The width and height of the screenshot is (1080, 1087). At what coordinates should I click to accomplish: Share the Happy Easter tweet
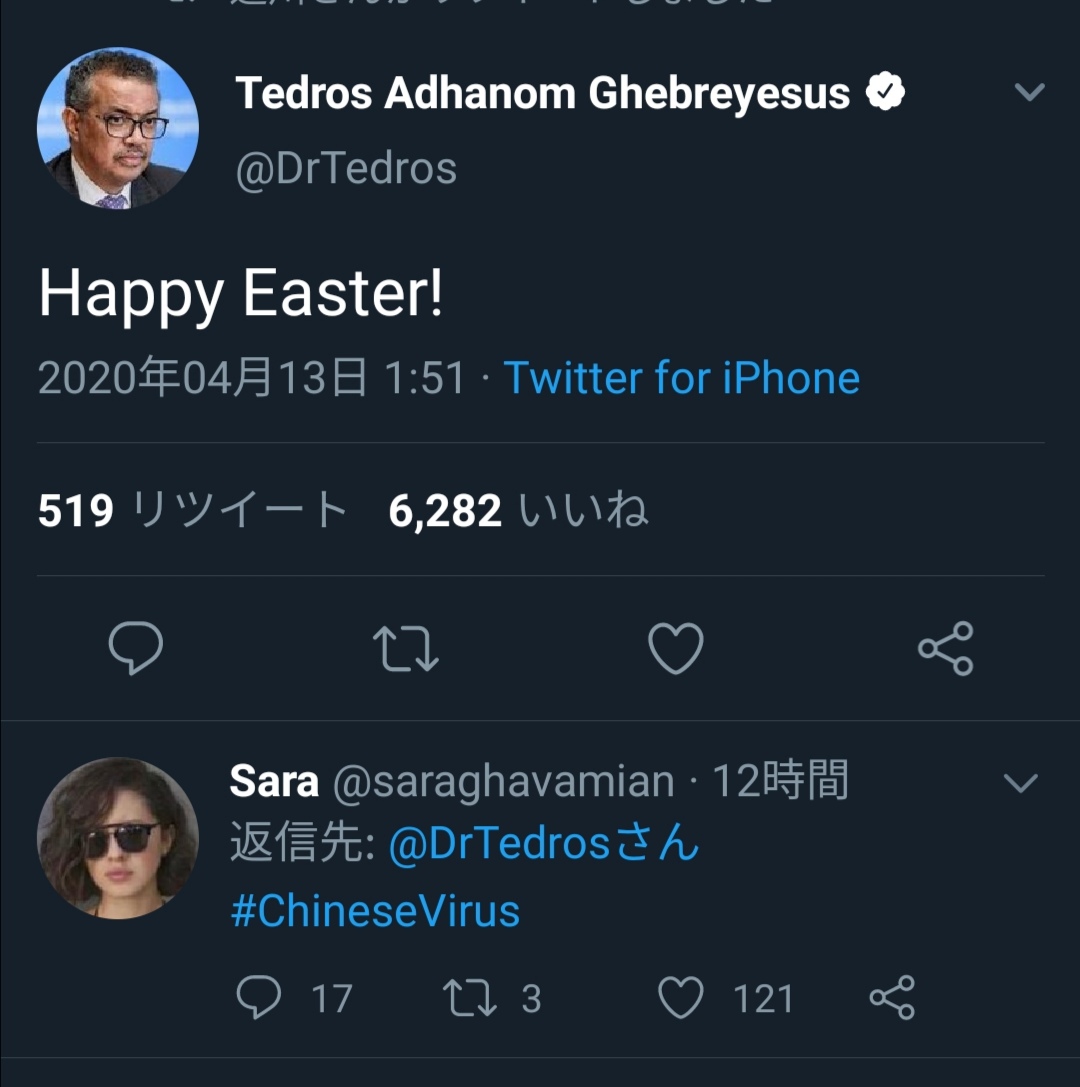[945, 648]
